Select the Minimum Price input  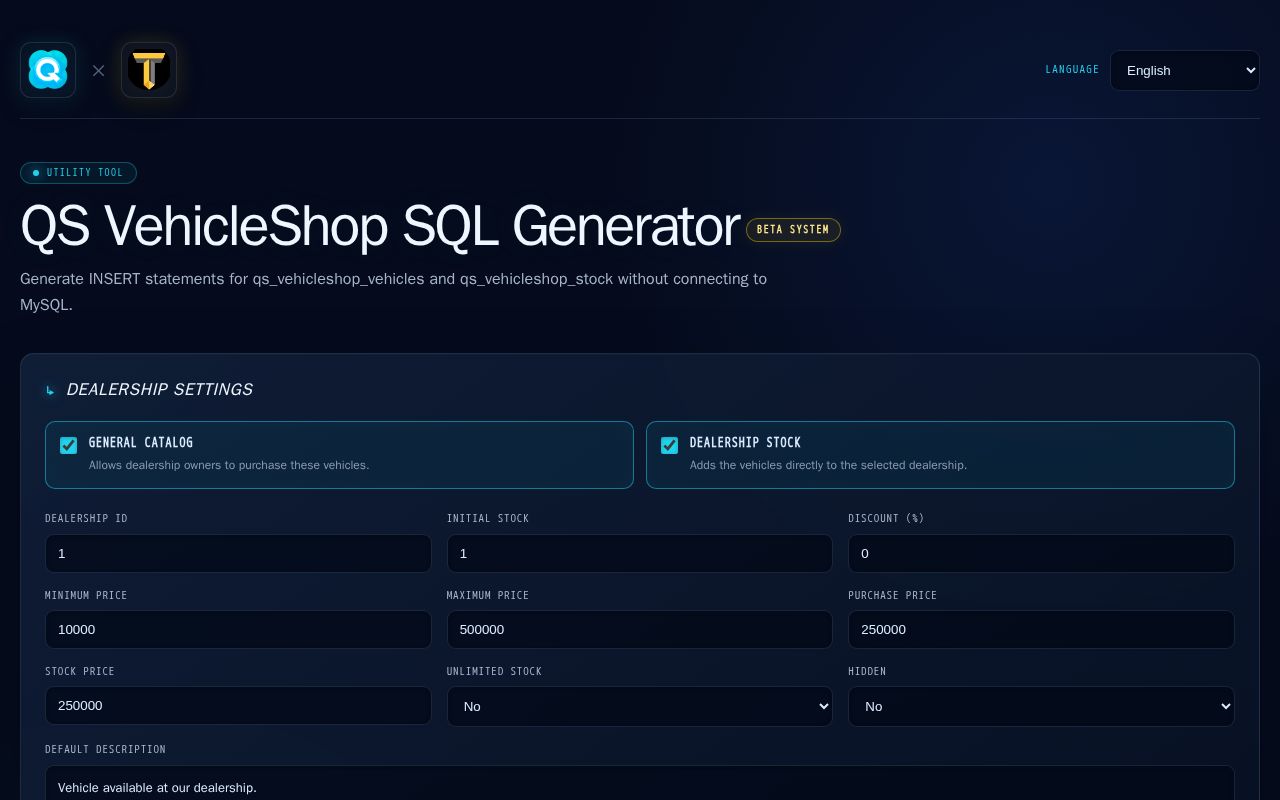(x=238, y=629)
